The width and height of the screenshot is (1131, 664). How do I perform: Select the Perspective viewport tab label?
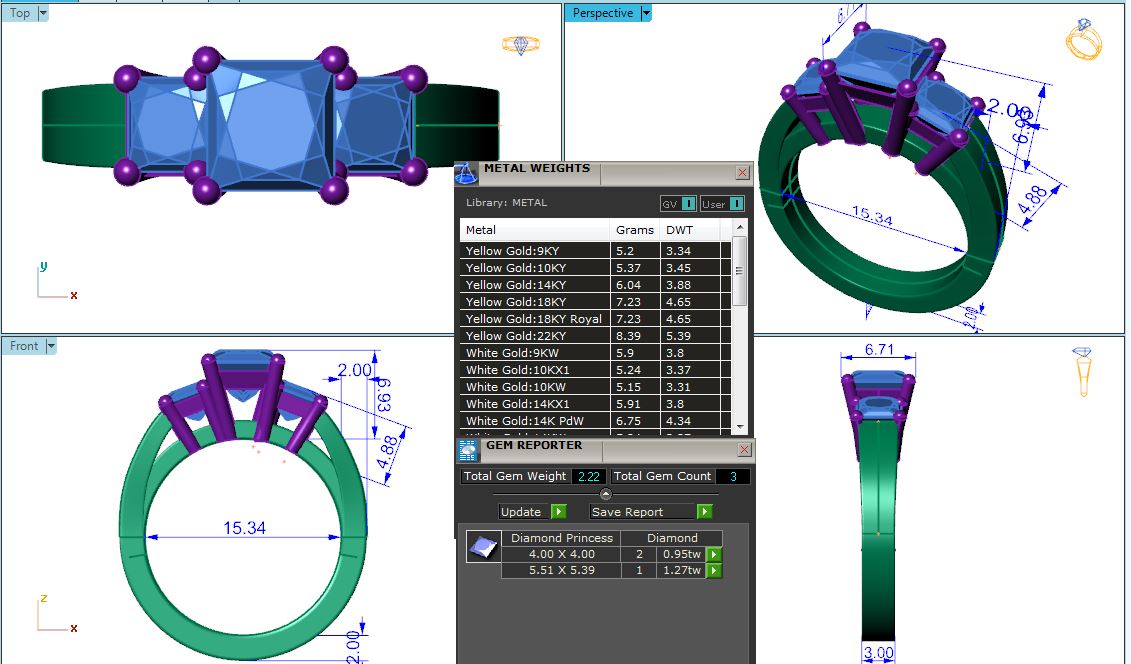click(602, 14)
